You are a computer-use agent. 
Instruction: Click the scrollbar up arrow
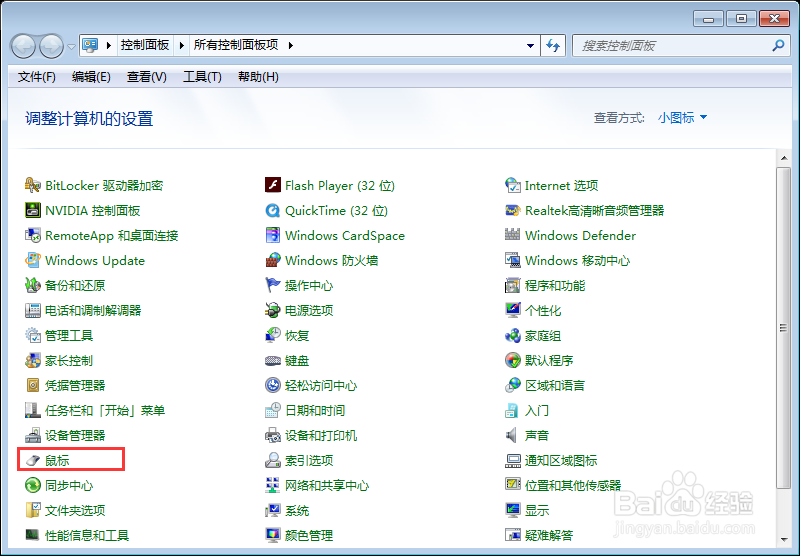[784, 158]
